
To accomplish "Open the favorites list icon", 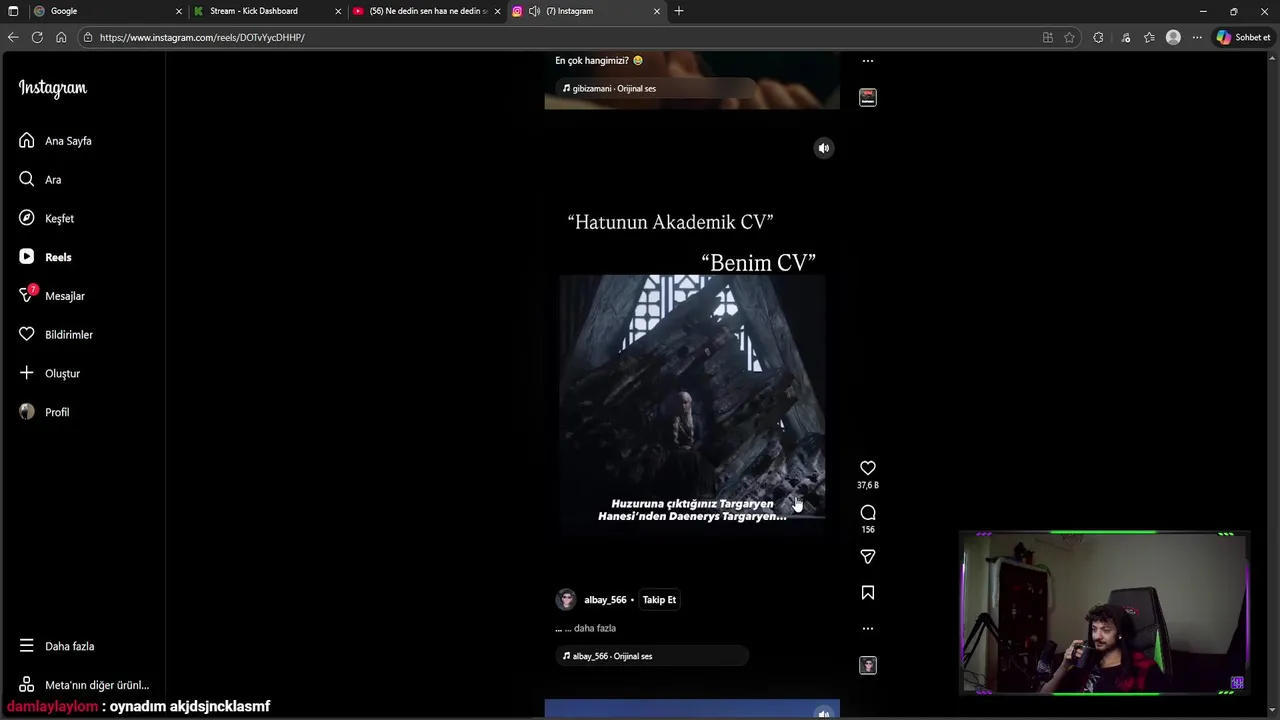I will click(1149, 37).
